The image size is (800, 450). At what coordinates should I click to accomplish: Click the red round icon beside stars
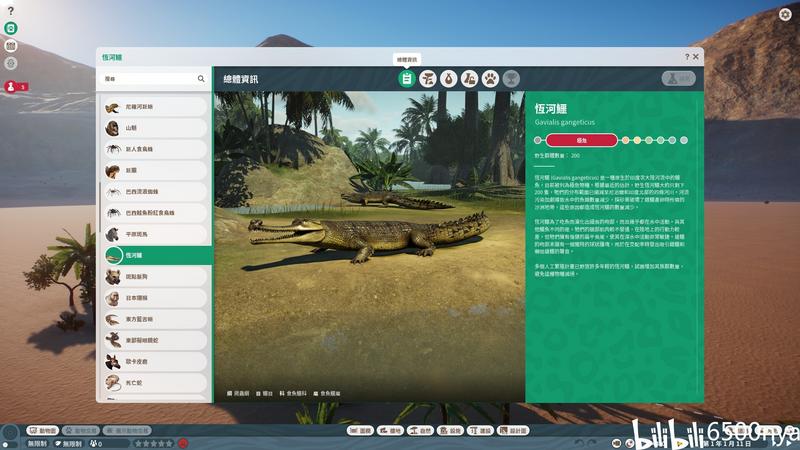(x=183, y=443)
